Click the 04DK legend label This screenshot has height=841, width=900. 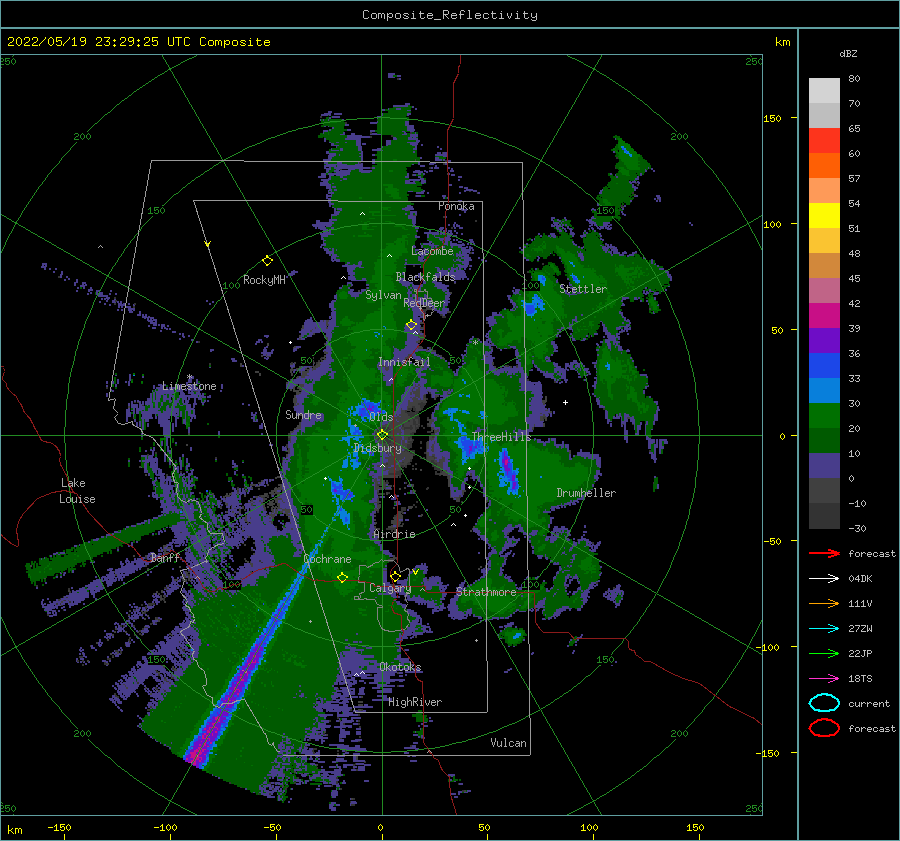[x=860, y=579]
